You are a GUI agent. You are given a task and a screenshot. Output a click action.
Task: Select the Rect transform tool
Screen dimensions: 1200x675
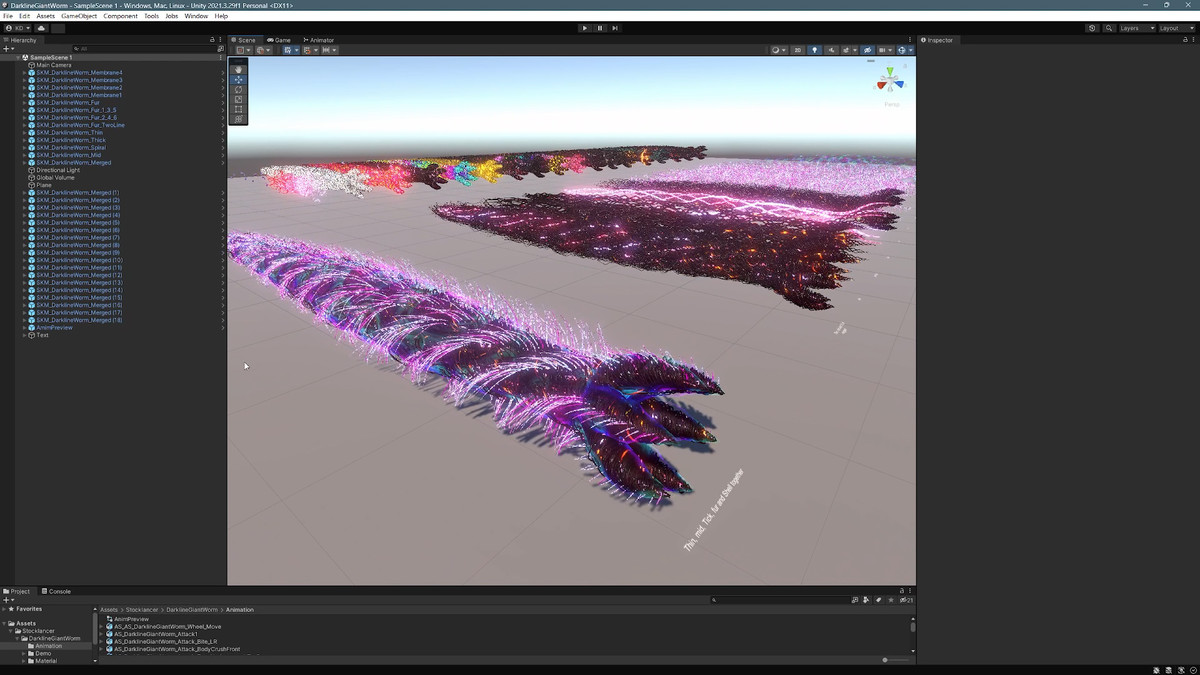pos(238,109)
